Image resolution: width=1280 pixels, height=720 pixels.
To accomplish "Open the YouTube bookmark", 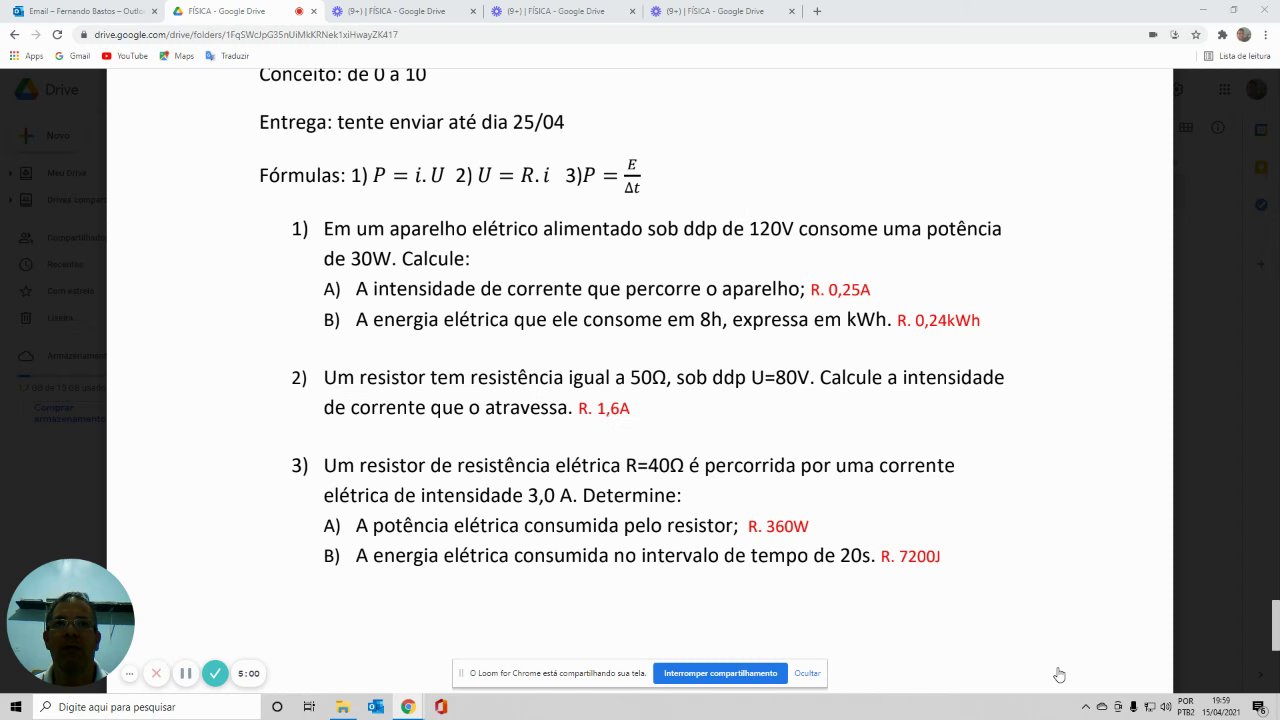I will coord(125,56).
